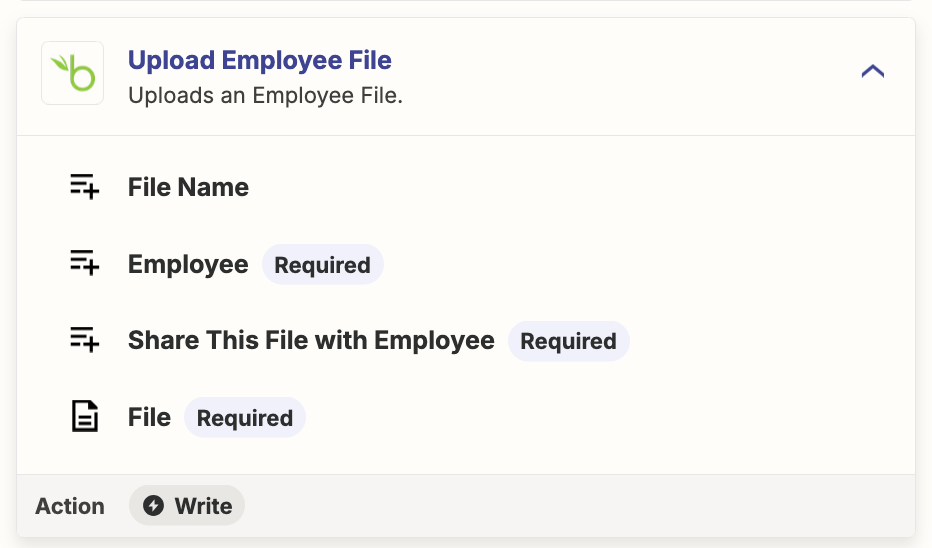The image size is (932, 548).
Task: Click the Required badge beside Share This File
Action: point(569,341)
